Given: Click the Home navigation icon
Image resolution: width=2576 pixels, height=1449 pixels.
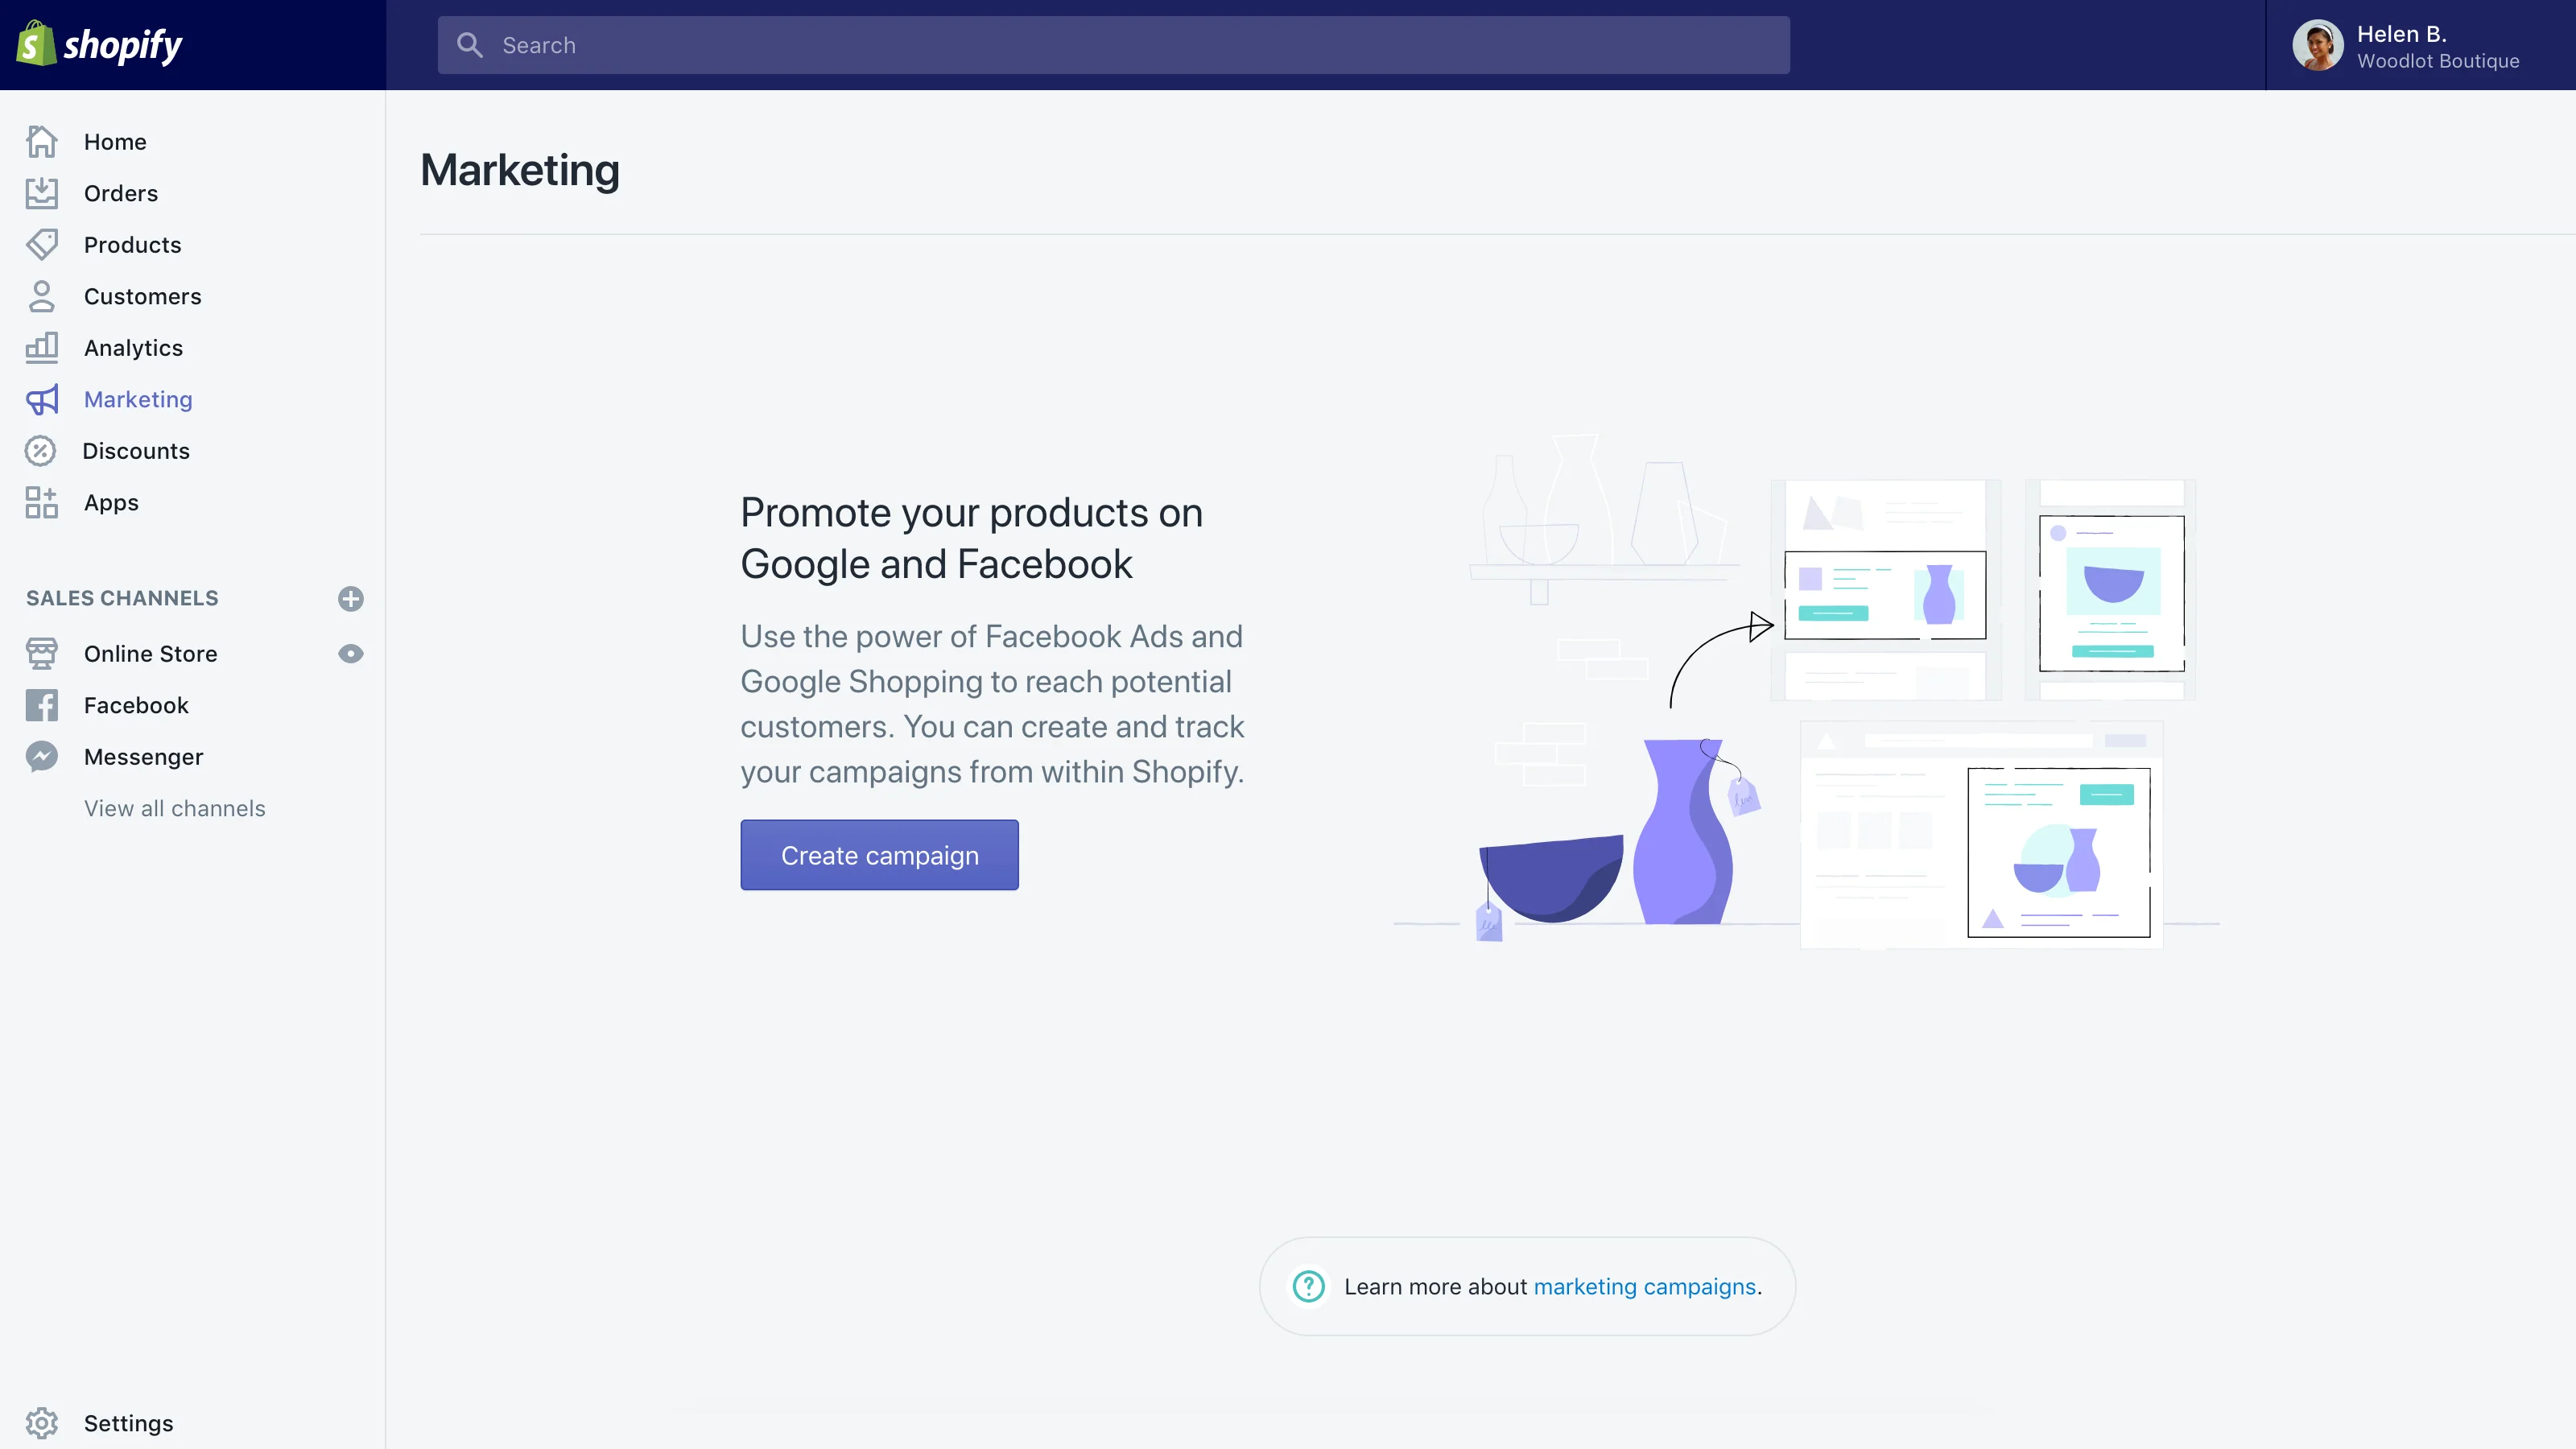Looking at the screenshot, I should [43, 142].
